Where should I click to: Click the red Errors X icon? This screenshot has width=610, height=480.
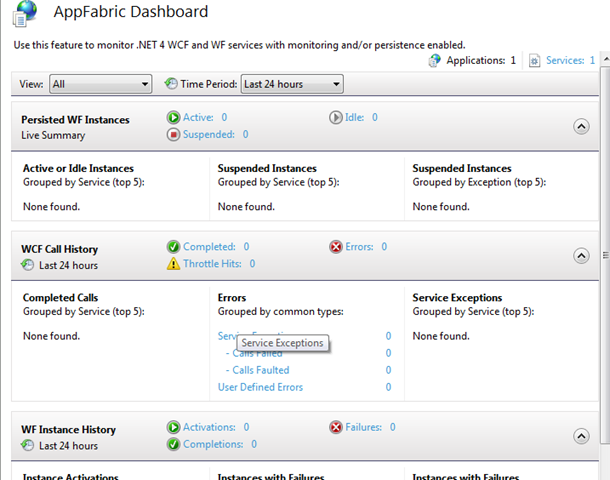coord(335,247)
